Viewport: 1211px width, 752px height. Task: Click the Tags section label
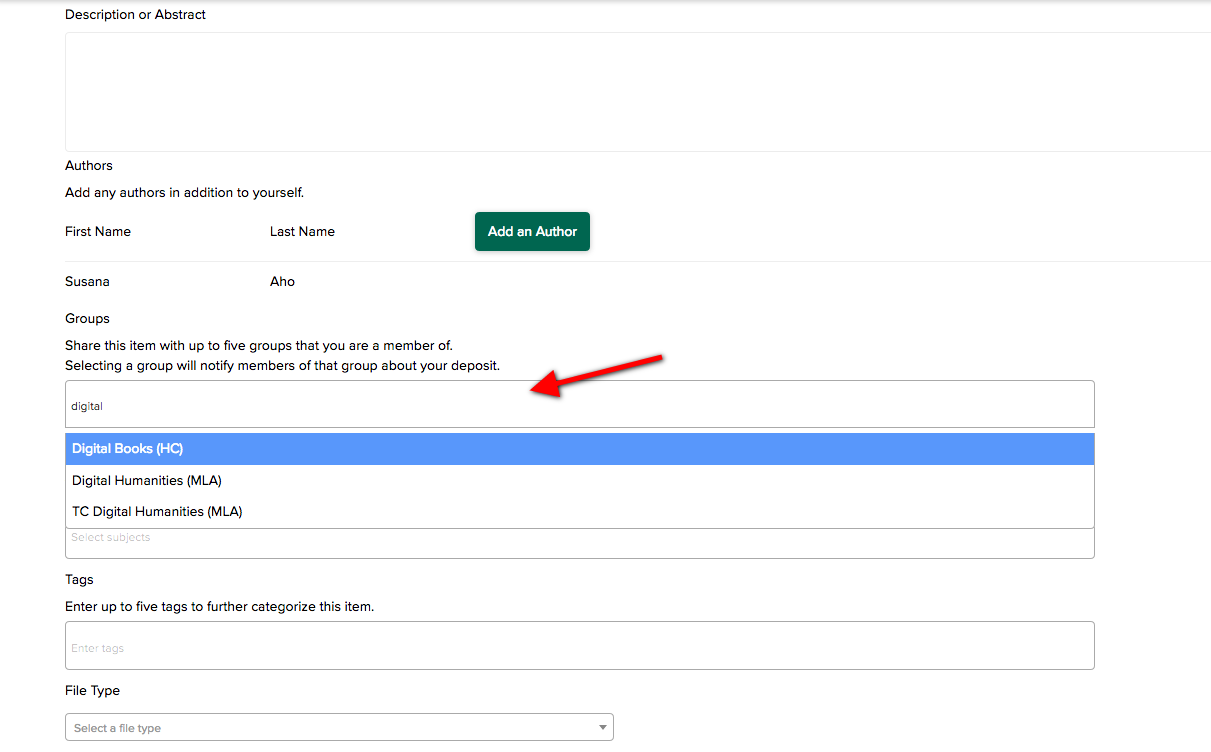point(79,580)
